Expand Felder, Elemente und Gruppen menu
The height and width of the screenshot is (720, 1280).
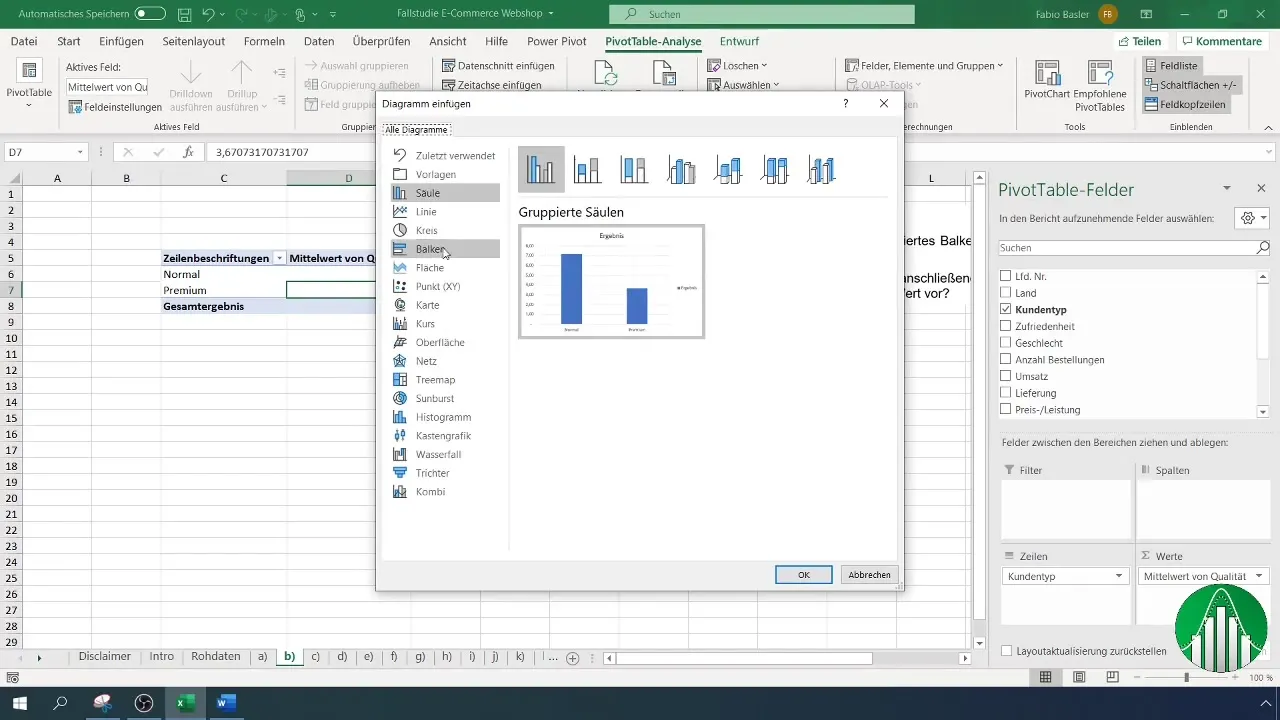[924, 66]
